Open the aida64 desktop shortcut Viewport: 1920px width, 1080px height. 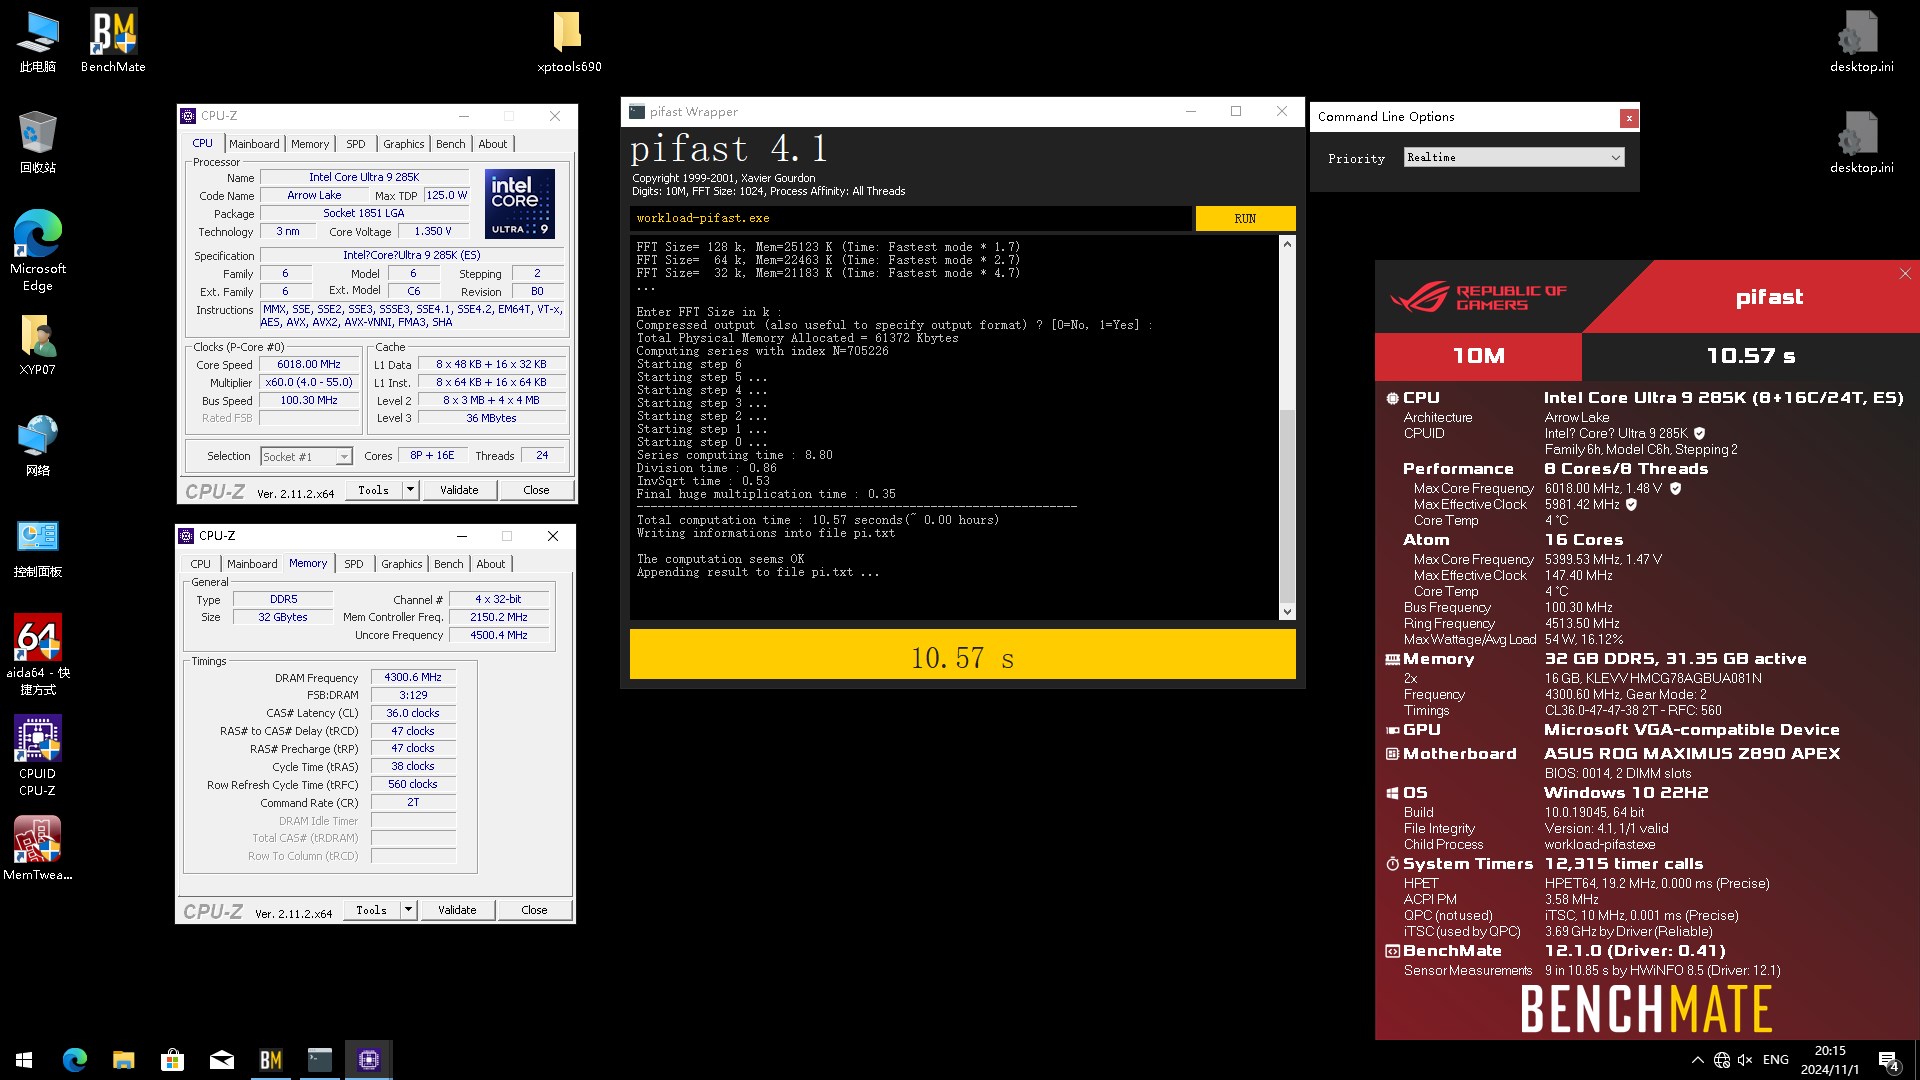coord(38,654)
